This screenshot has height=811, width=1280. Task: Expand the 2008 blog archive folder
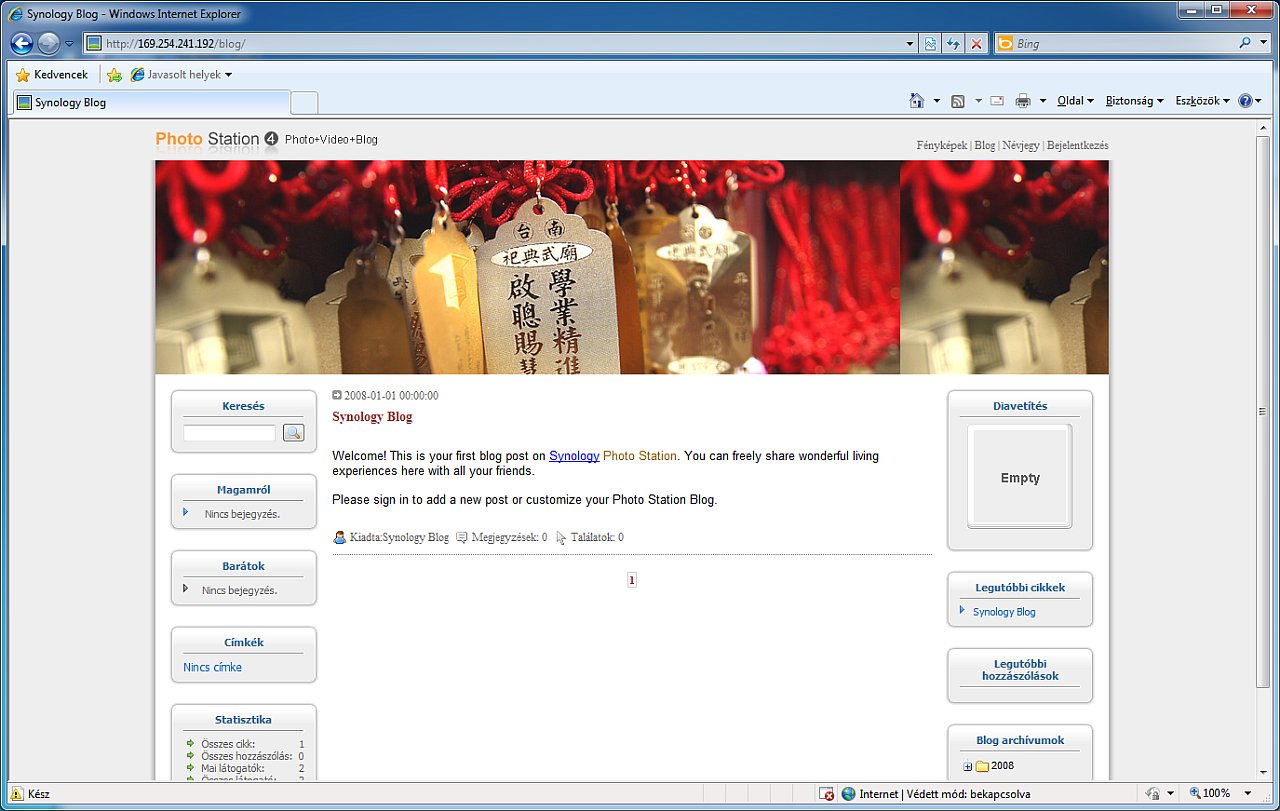tap(967, 767)
